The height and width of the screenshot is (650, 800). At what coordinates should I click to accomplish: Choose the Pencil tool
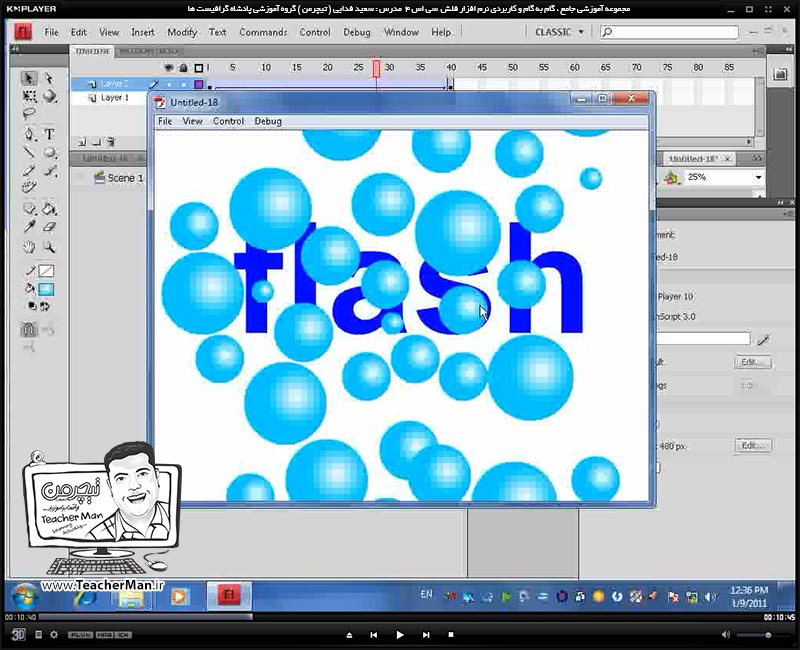click(x=29, y=170)
